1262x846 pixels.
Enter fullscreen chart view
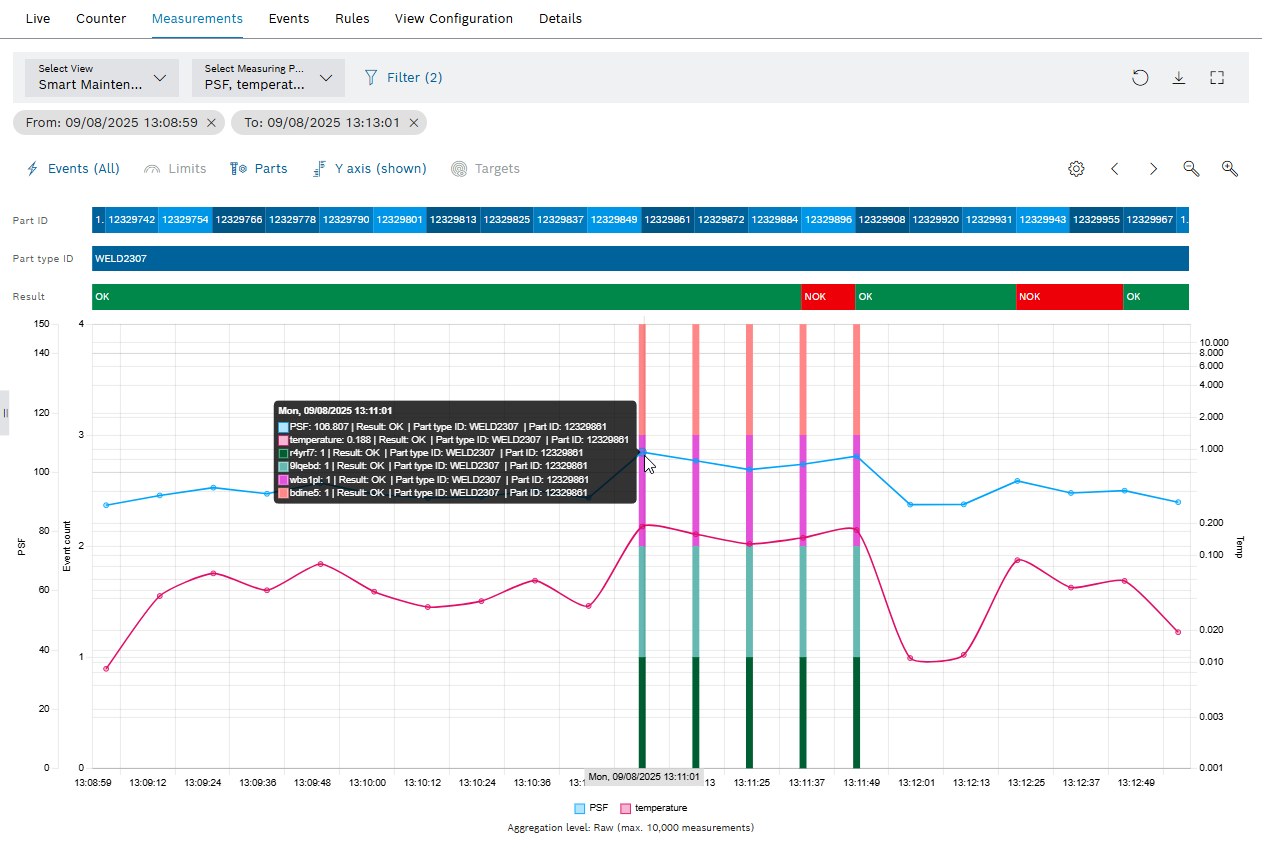click(x=1217, y=77)
